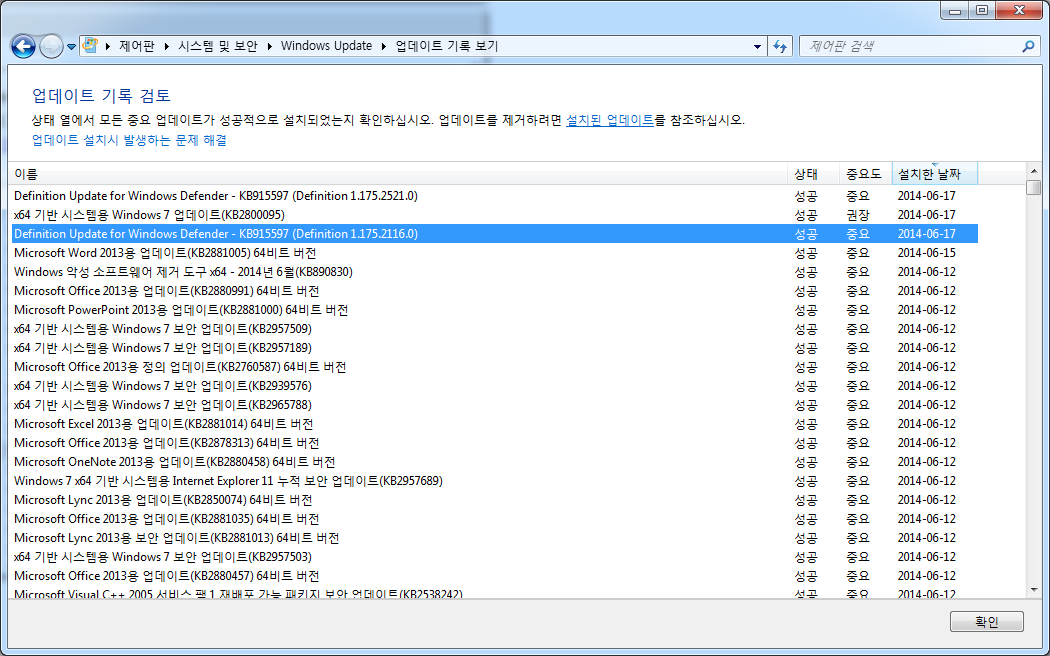Viewport: 1050px width, 656px height.
Task: Grab the vertical scrollbar thumb of the list
Action: [x=1033, y=187]
